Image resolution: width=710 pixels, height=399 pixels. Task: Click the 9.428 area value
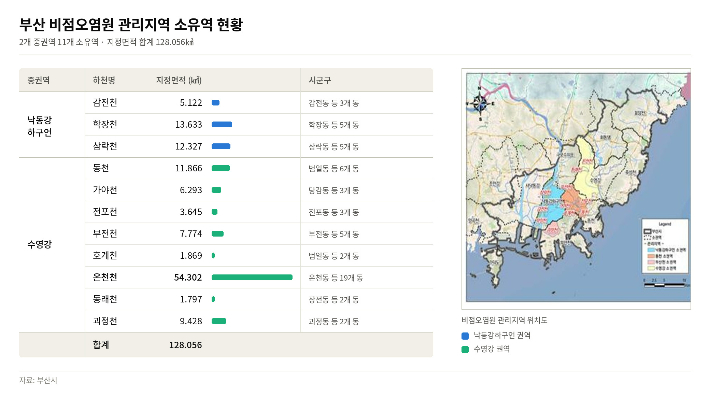[191, 321]
